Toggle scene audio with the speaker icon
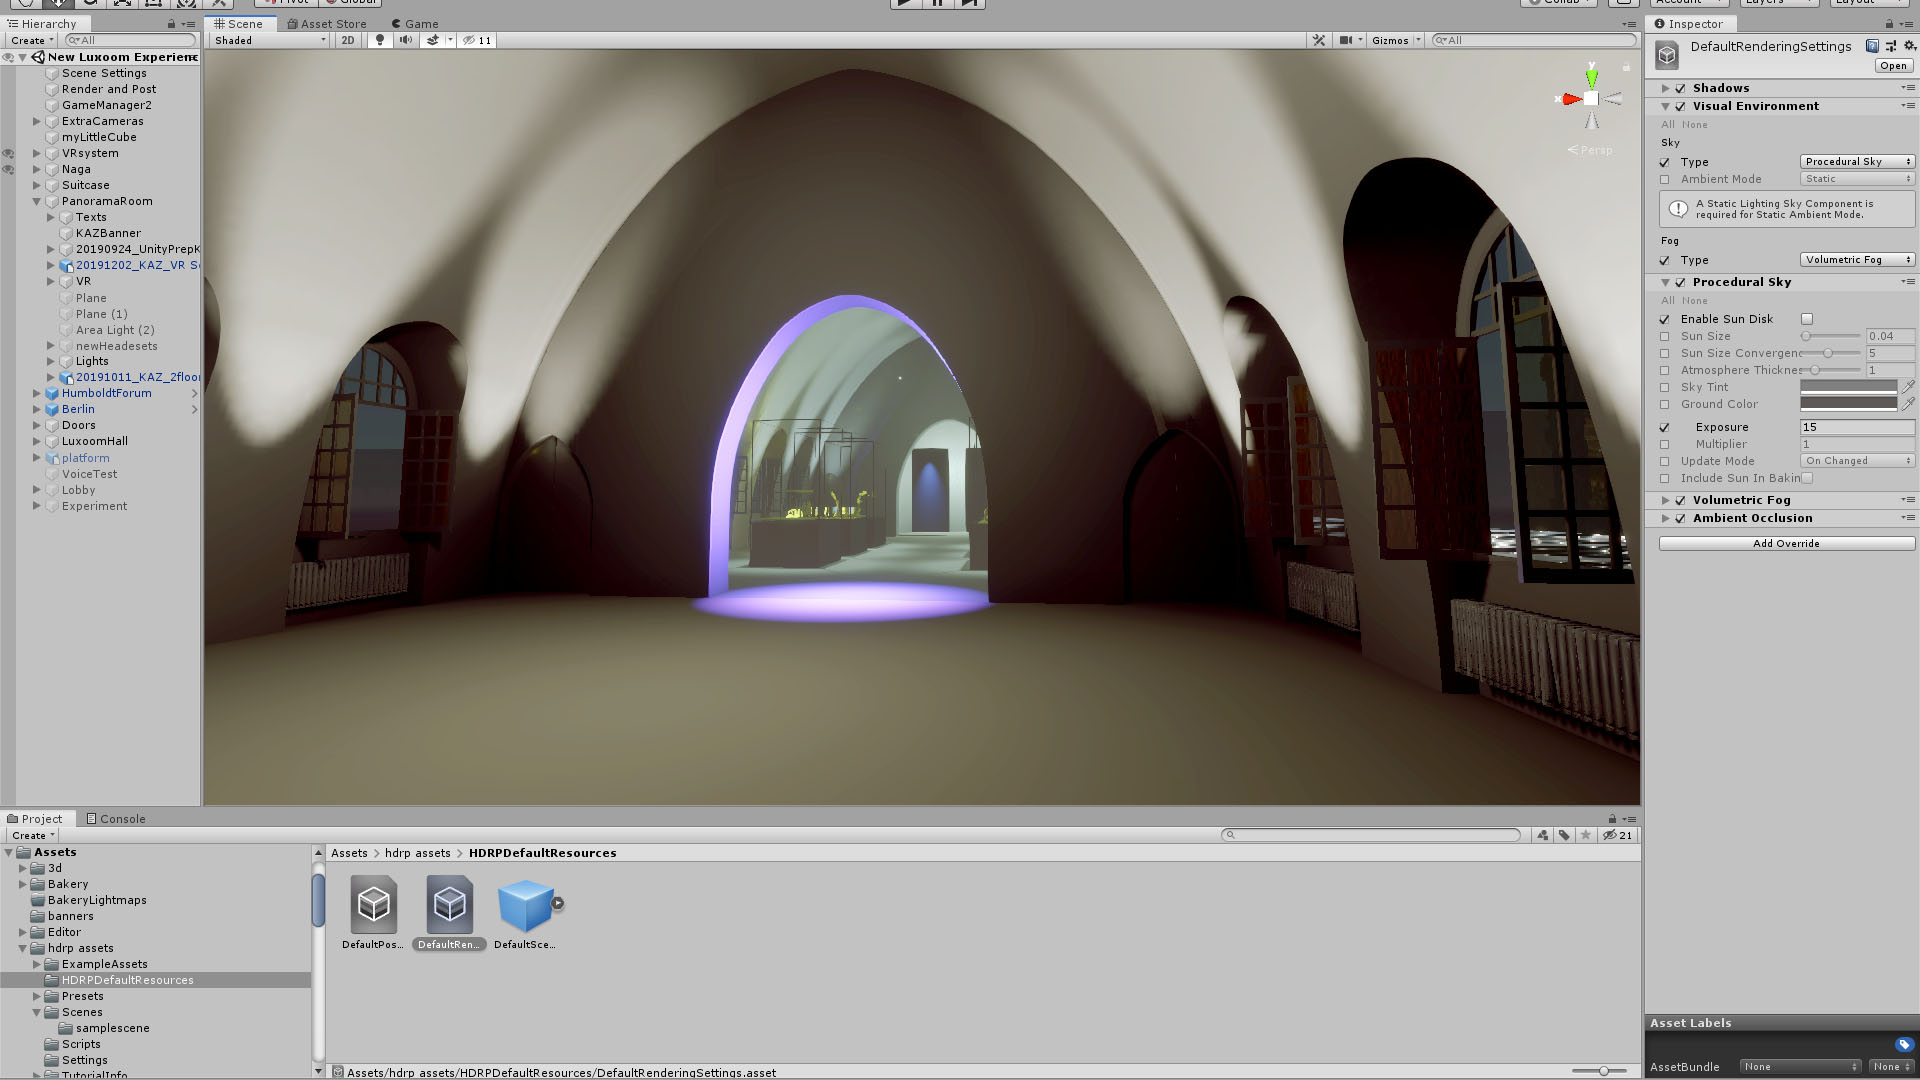The image size is (1920, 1080). [405, 40]
